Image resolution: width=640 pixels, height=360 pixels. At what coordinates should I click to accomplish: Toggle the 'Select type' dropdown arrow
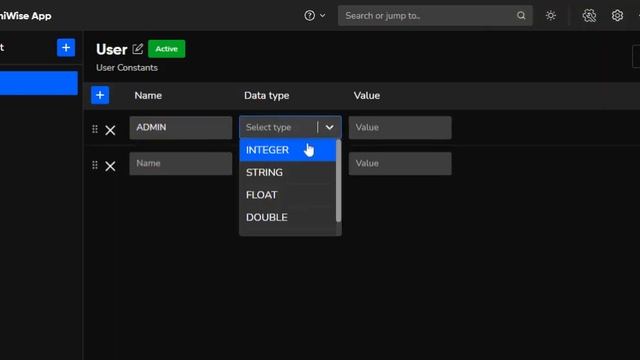(329, 127)
